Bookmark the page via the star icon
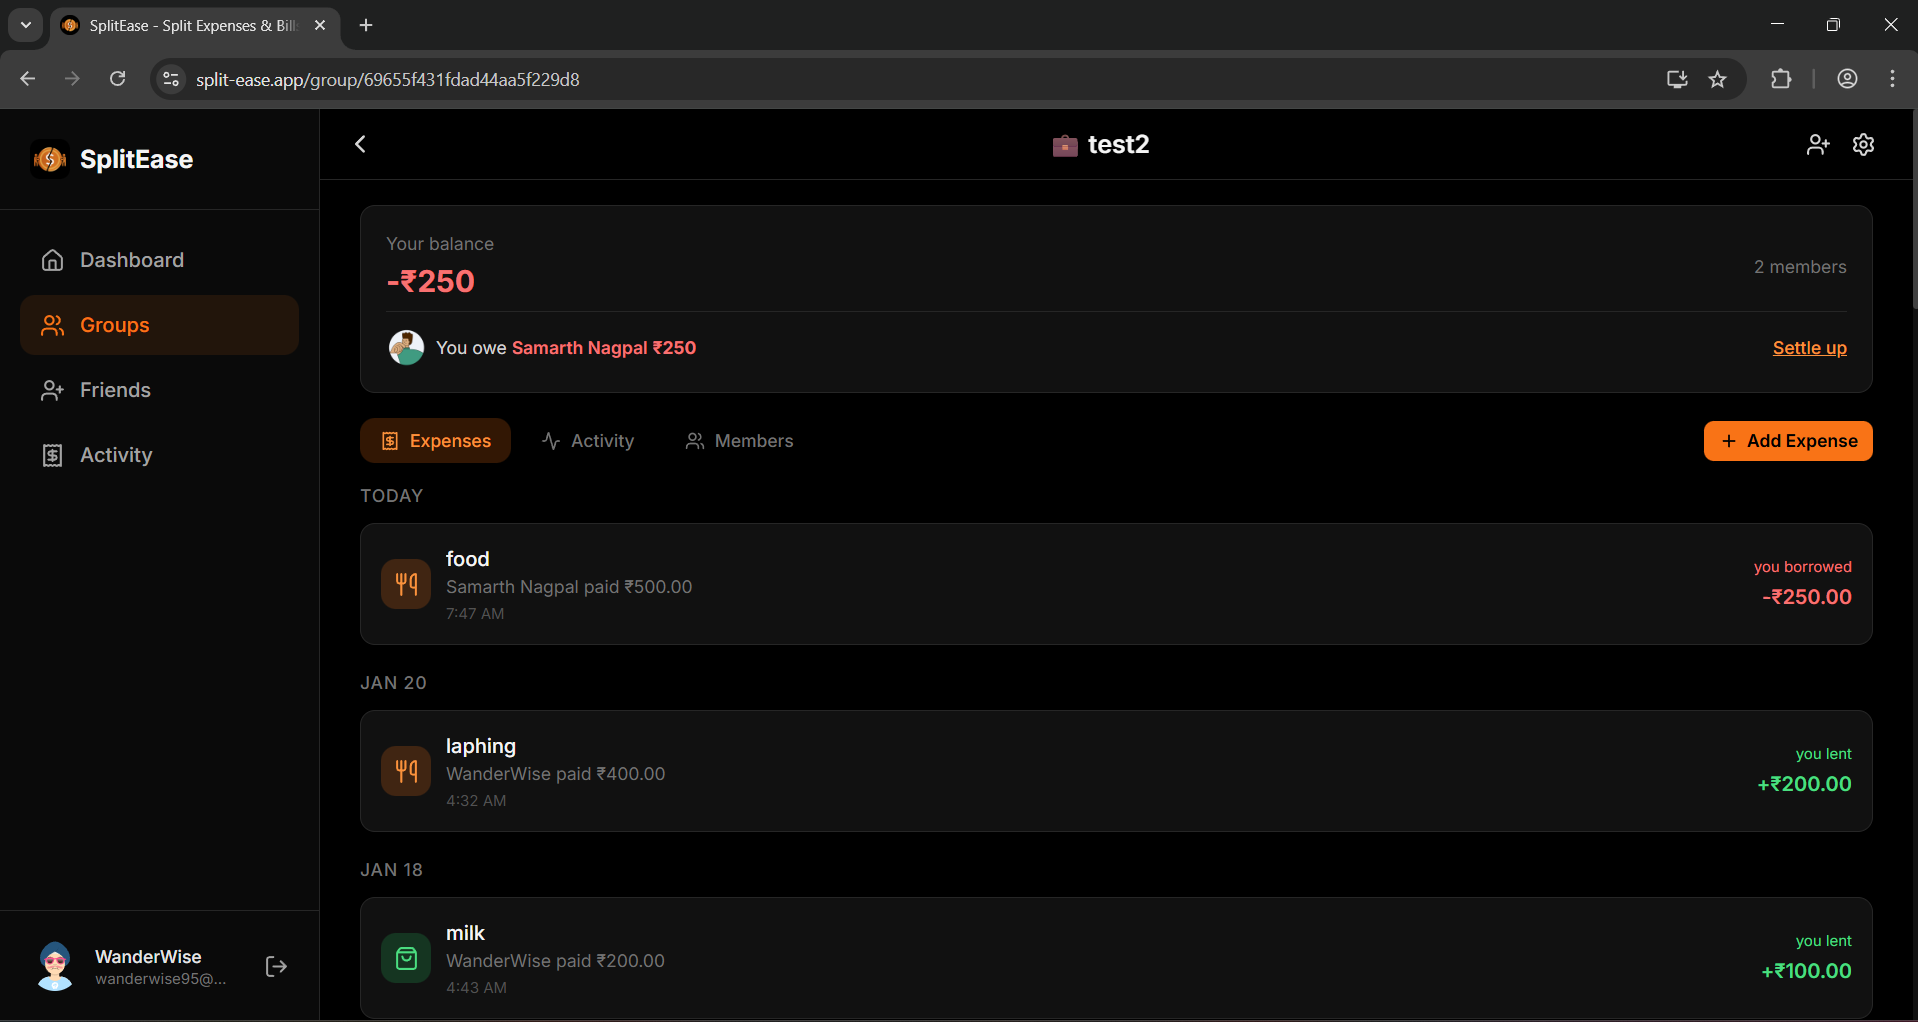Image resolution: width=1918 pixels, height=1022 pixels. (1718, 79)
